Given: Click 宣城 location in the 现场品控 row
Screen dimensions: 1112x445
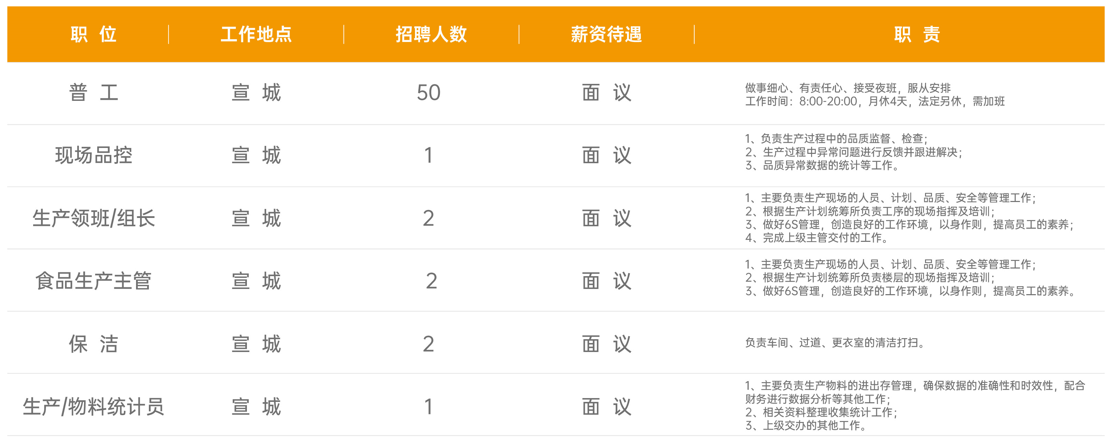Looking at the screenshot, I should (x=256, y=155).
